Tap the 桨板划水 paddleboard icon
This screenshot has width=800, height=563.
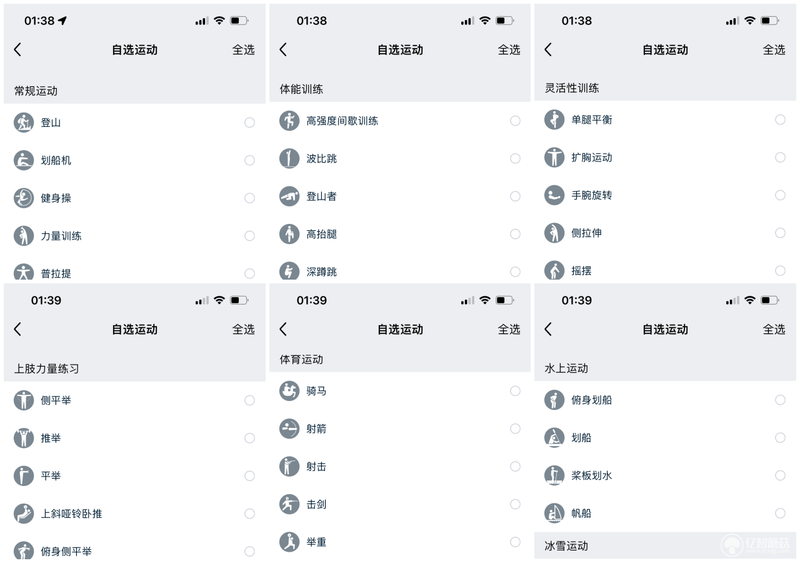pyautogui.click(x=554, y=475)
